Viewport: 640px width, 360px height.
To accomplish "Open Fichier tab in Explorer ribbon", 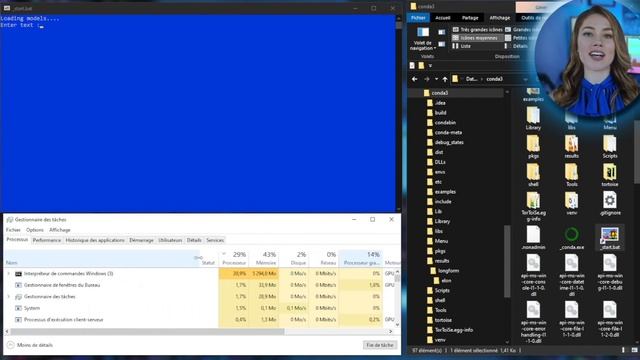I will pos(418,18).
